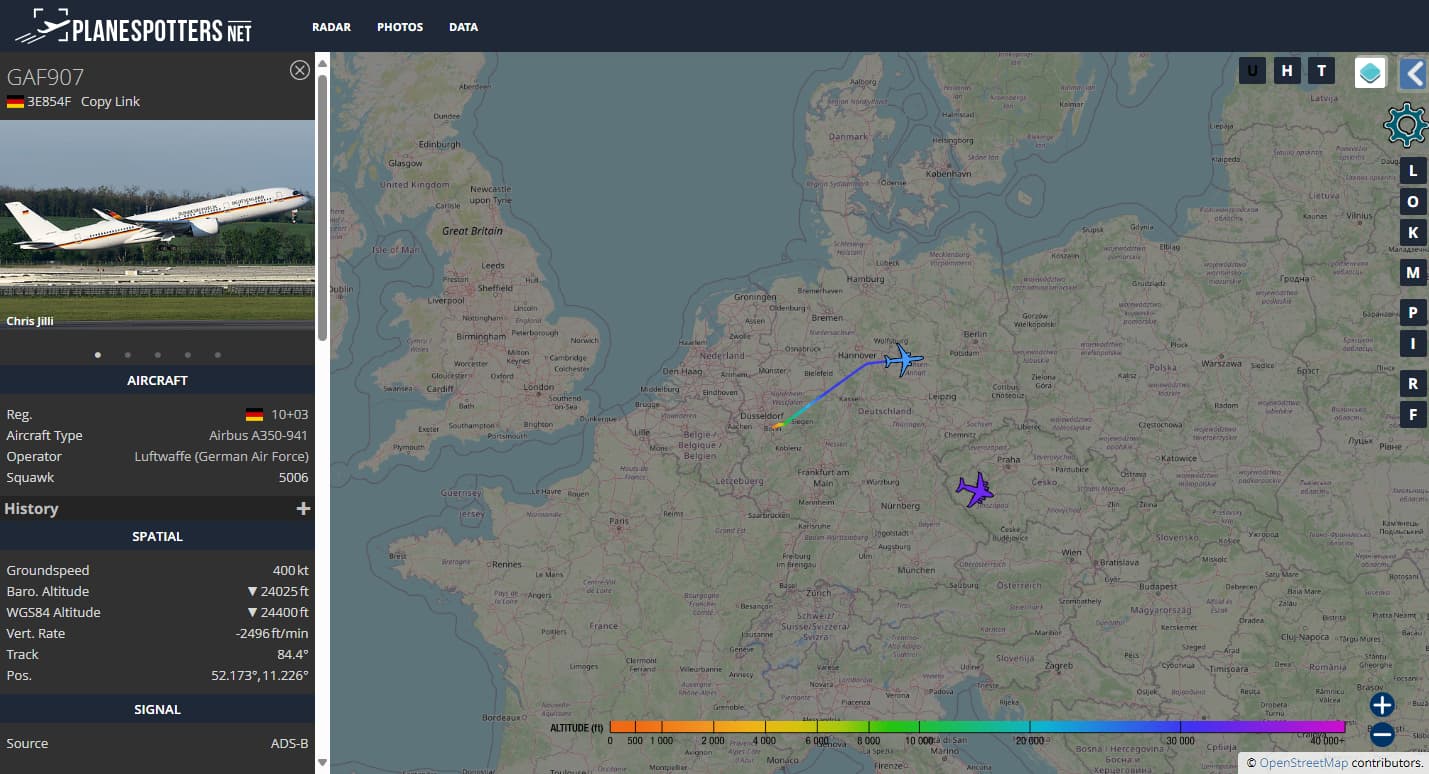Select the last photo carousel dot
Viewport: 1429px width, 774px height.
click(x=217, y=354)
